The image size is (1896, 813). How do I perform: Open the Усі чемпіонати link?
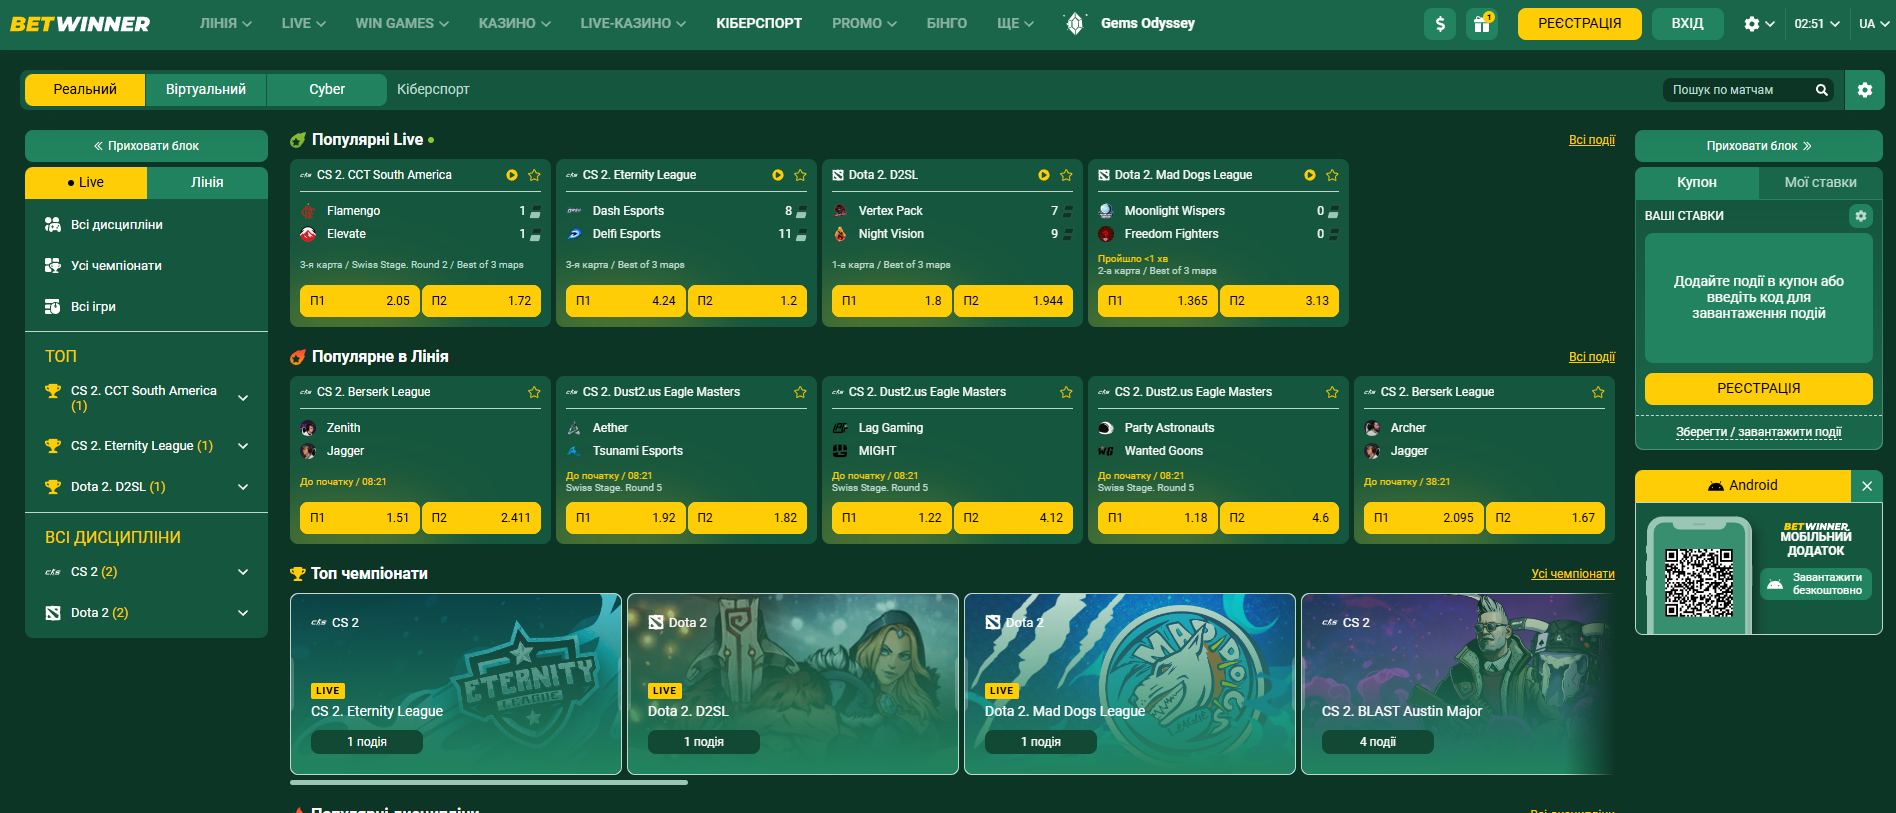[x=1573, y=574]
